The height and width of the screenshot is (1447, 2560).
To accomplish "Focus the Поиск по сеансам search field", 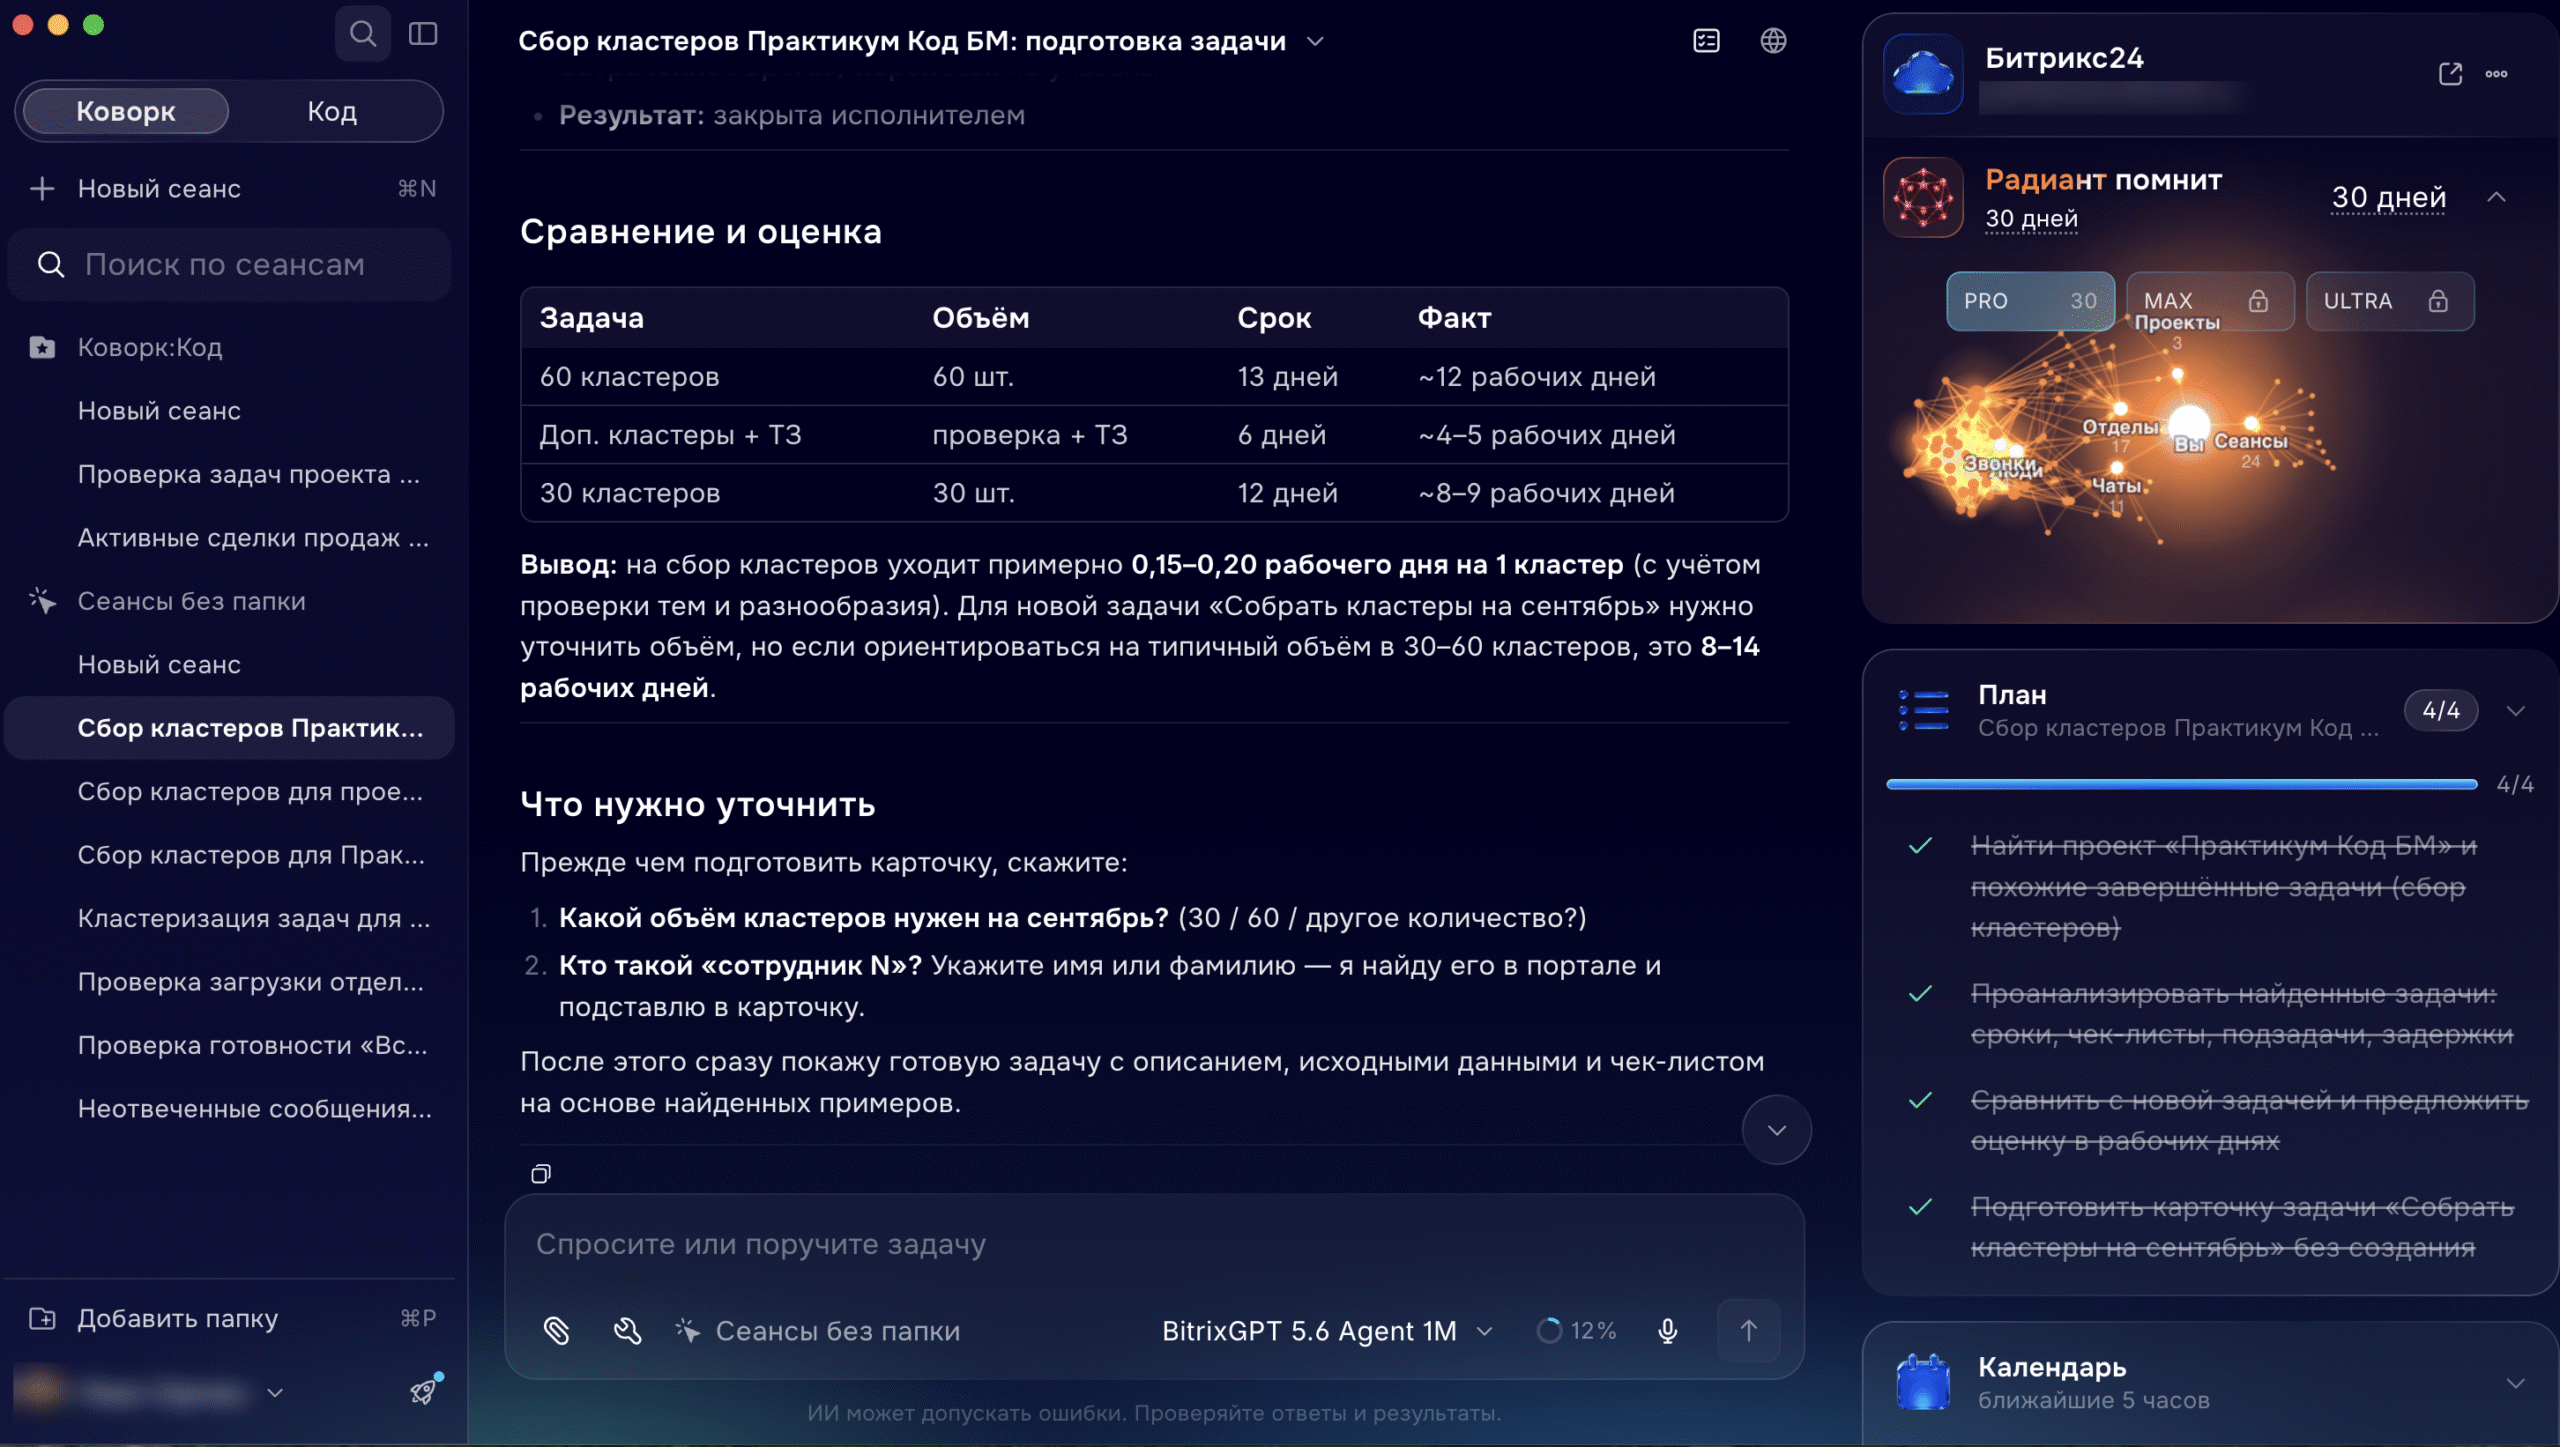I will pos(229,264).
